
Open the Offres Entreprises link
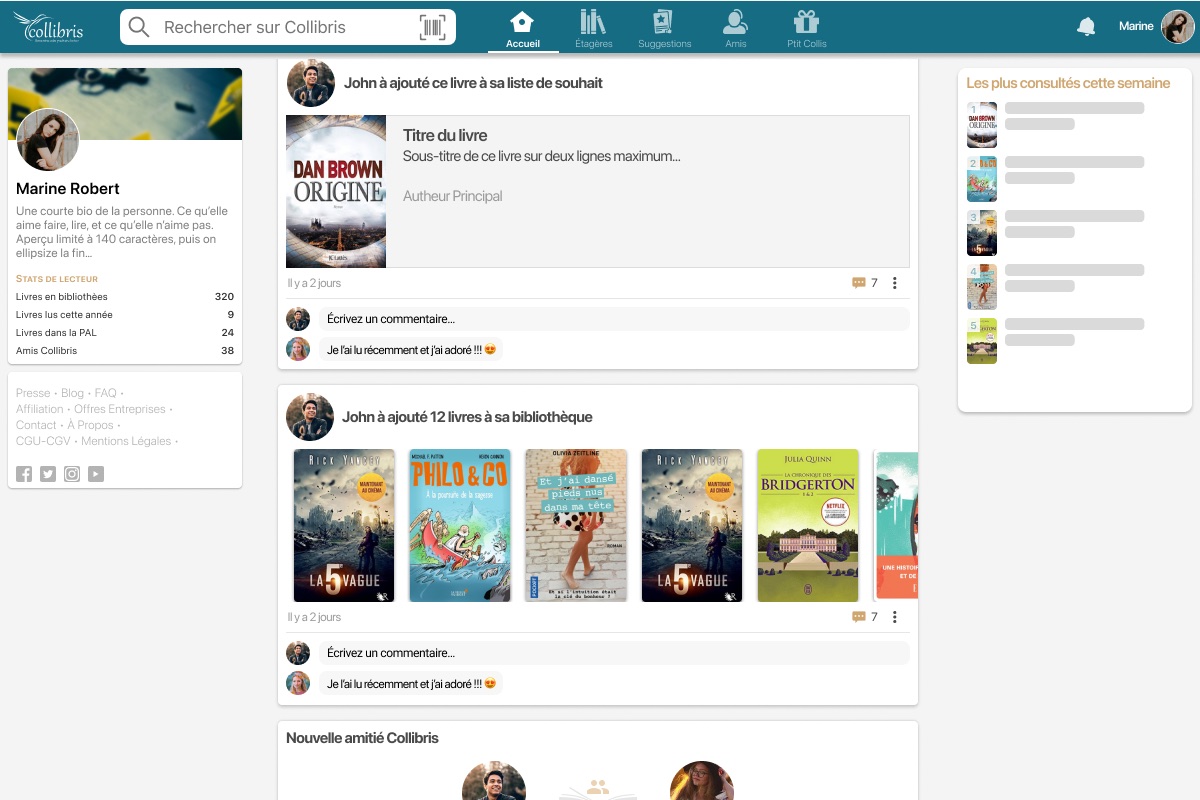120,409
